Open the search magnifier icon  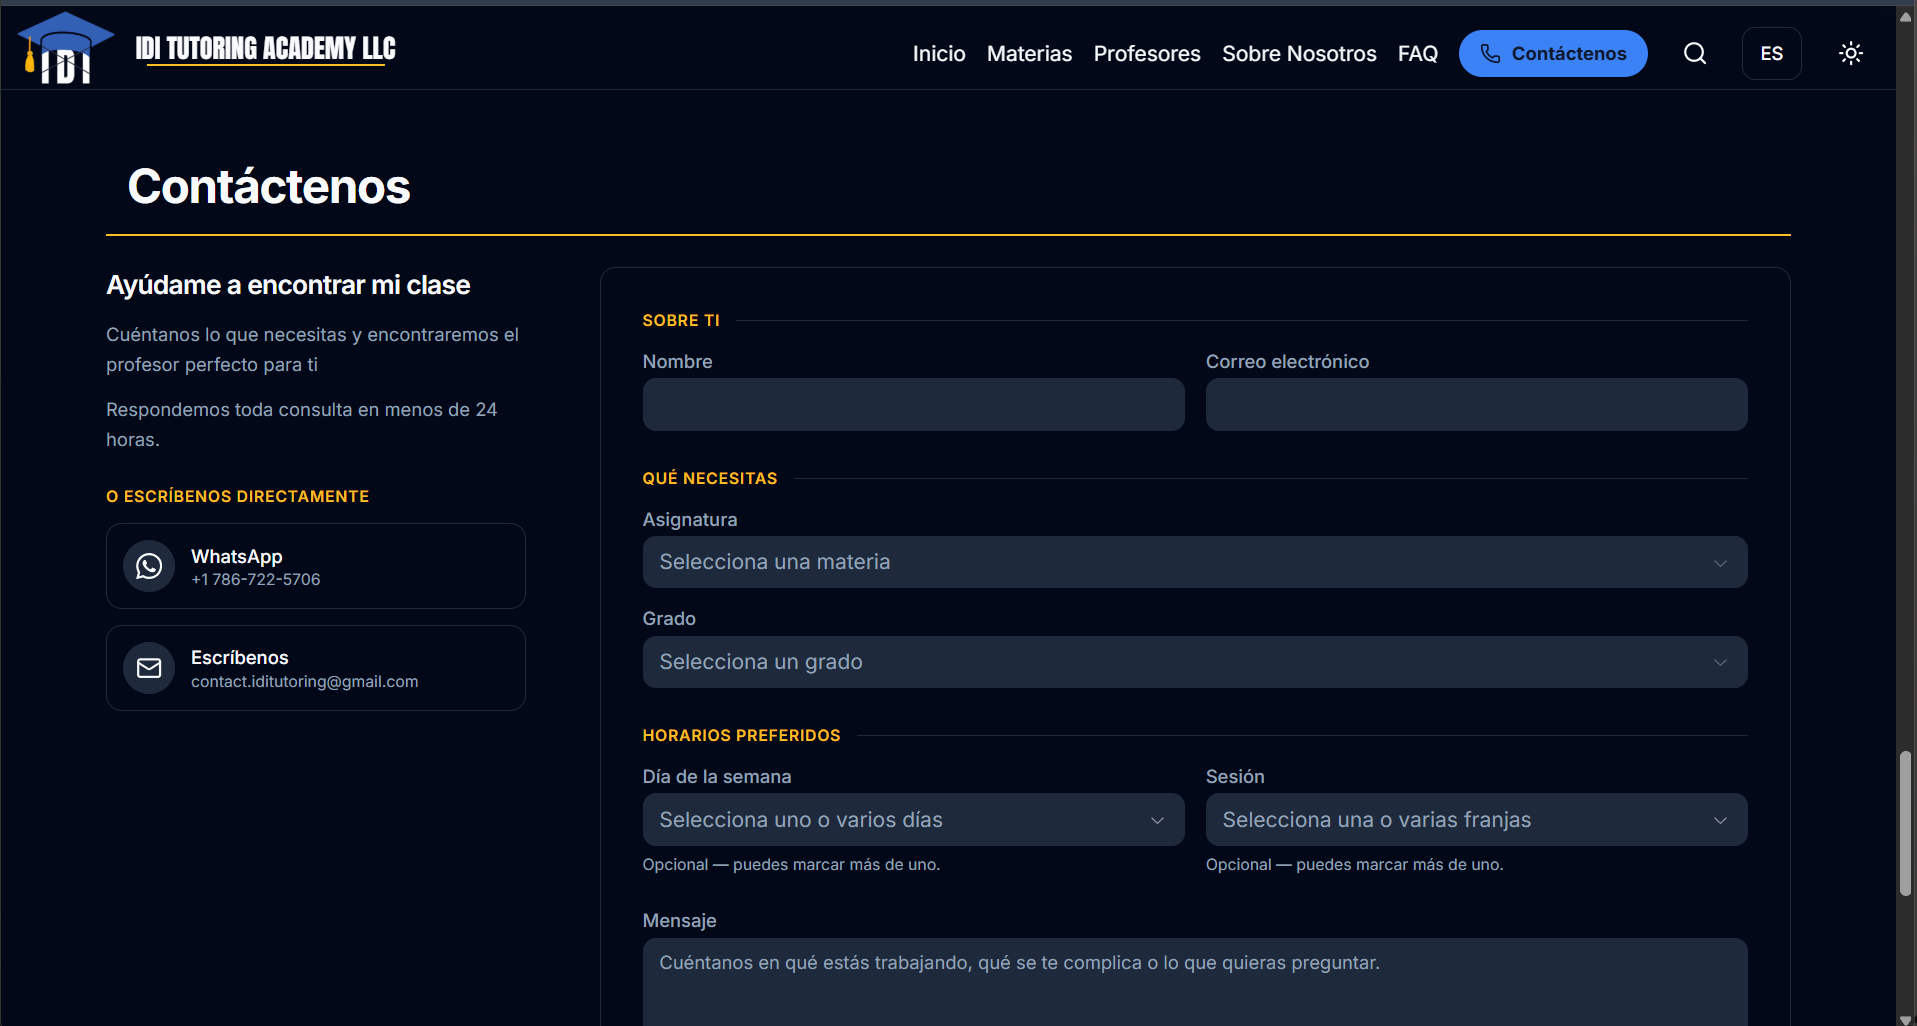click(x=1695, y=53)
